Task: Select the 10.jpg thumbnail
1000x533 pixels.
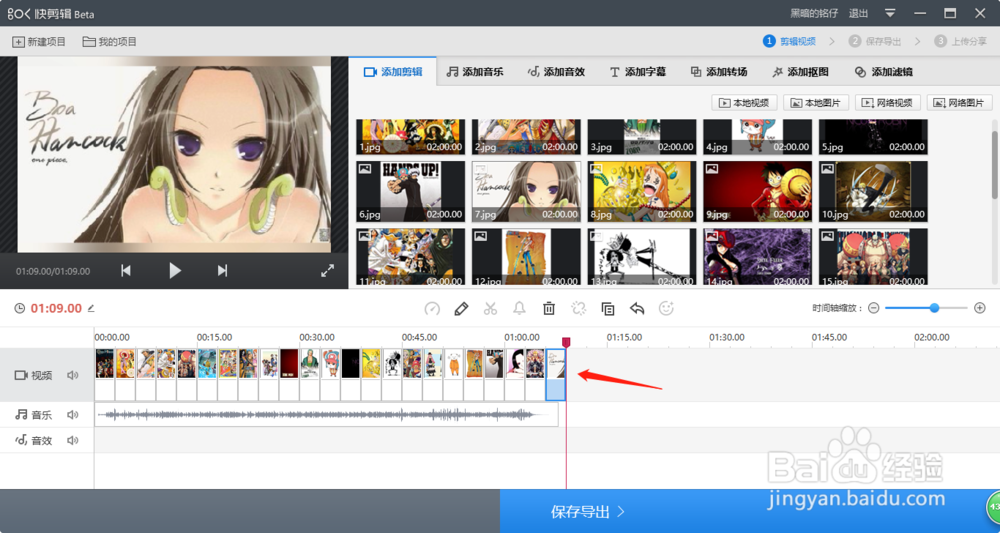Action: [873, 191]
